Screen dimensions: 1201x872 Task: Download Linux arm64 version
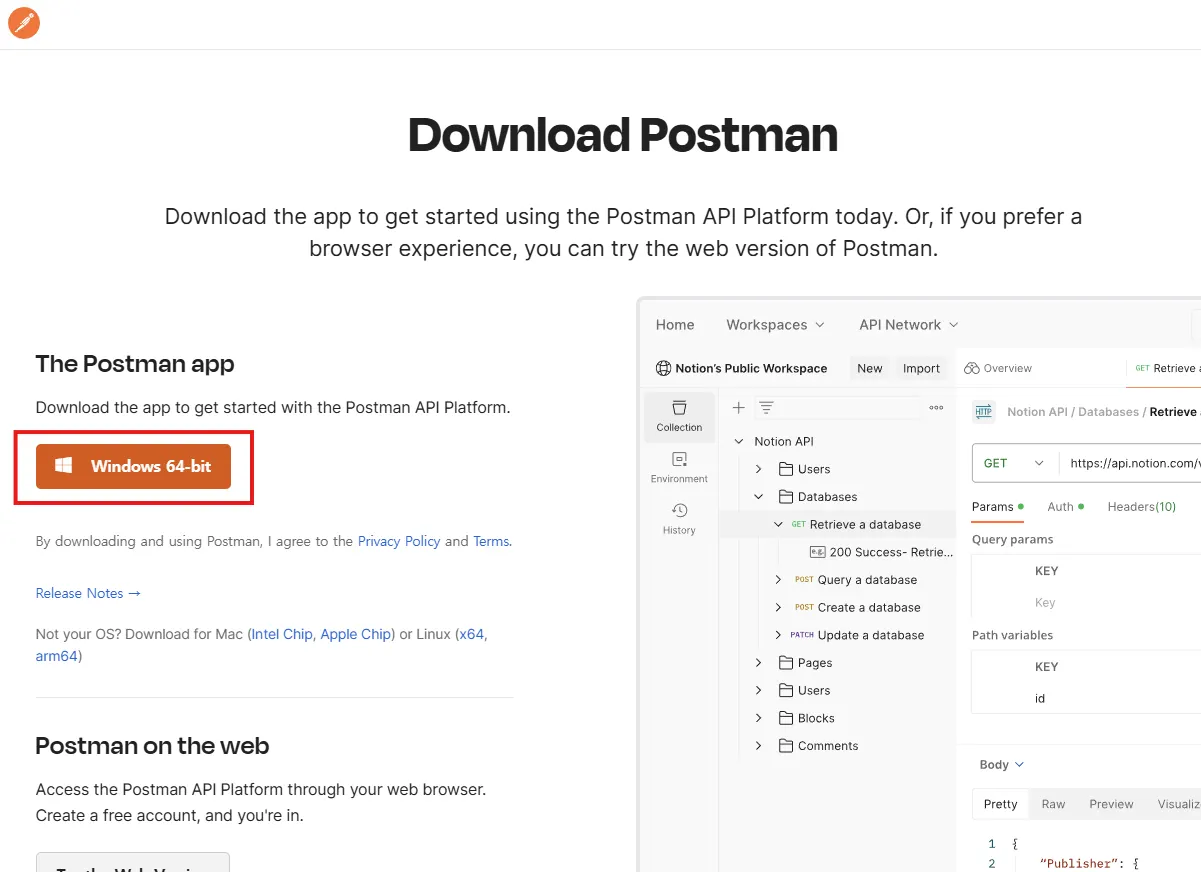click(x=56, y=656)
